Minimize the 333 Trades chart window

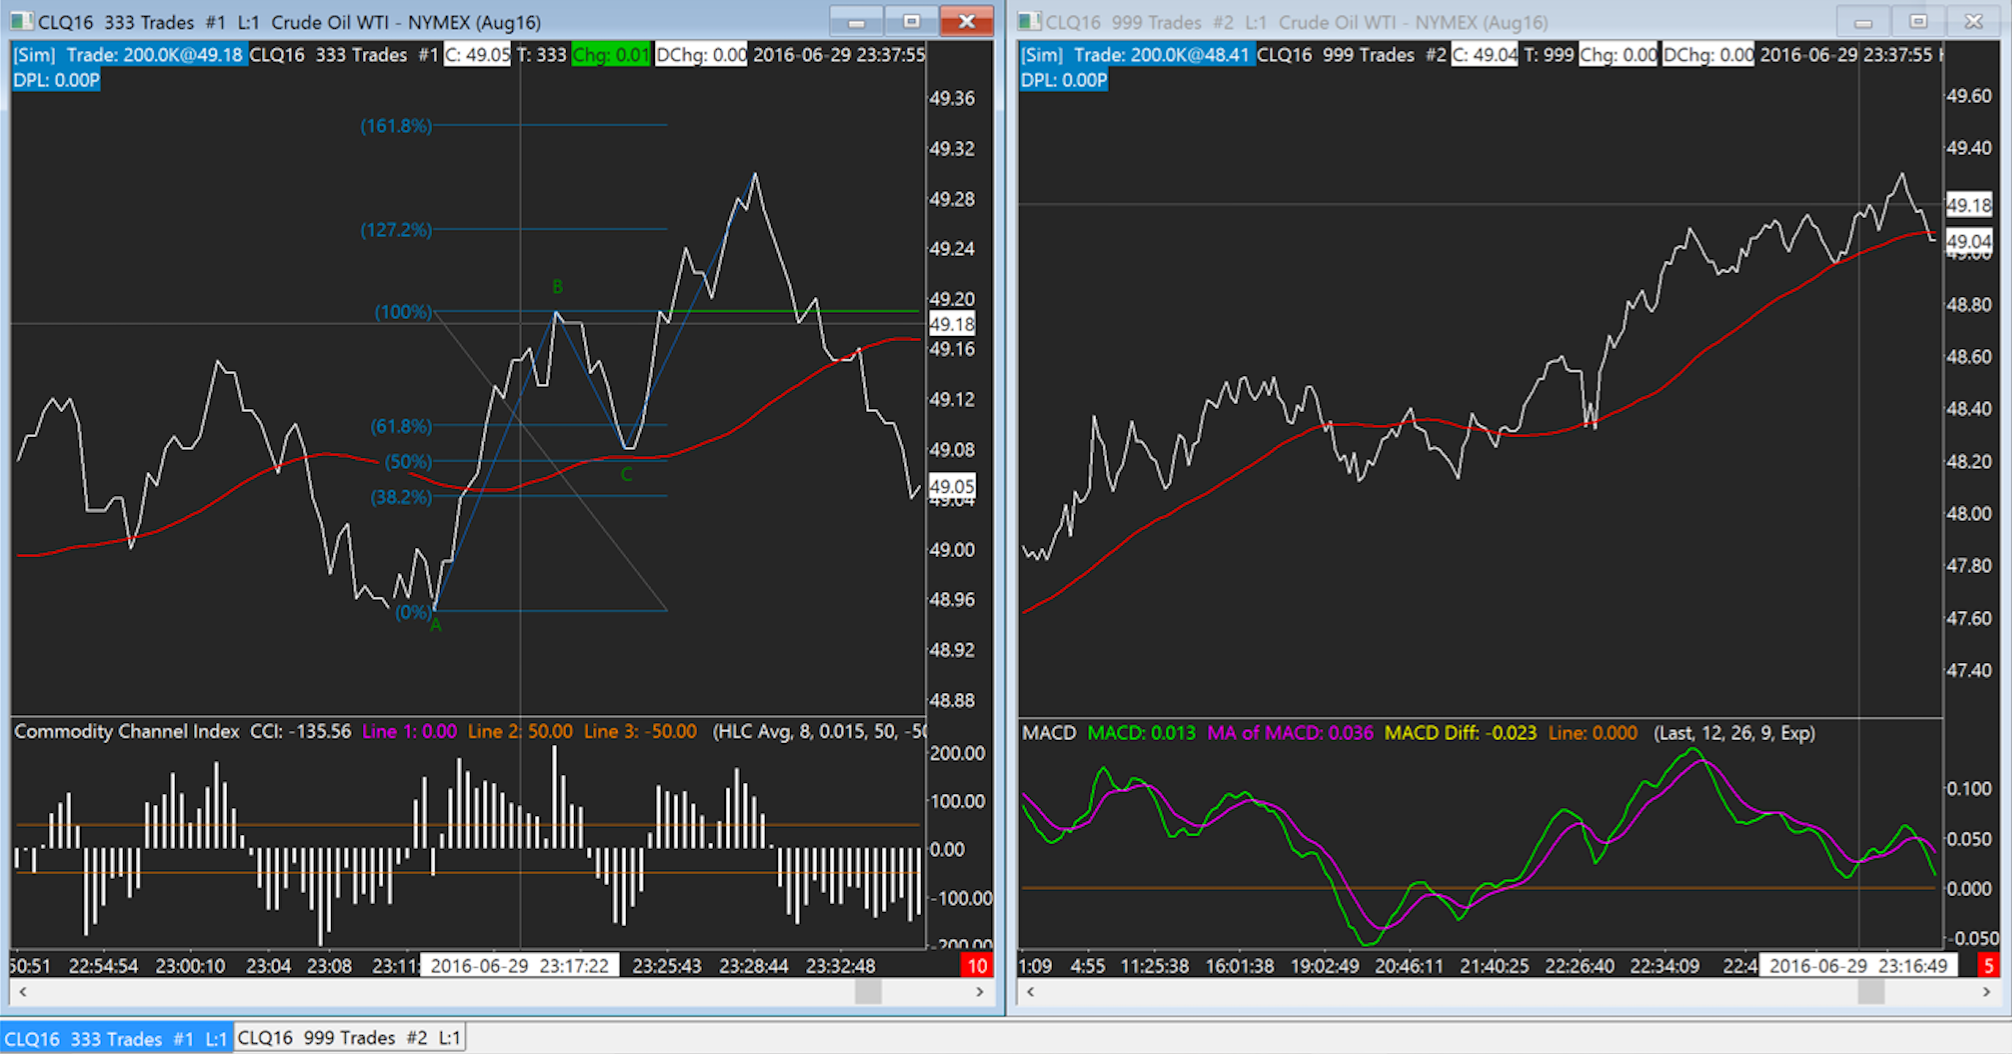click(856, 21)
